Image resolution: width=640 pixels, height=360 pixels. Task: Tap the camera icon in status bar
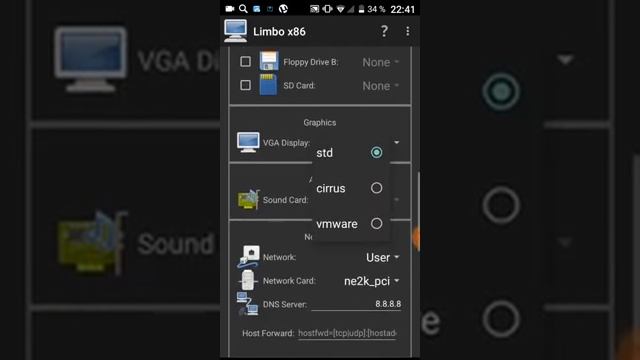coord(230,9)
